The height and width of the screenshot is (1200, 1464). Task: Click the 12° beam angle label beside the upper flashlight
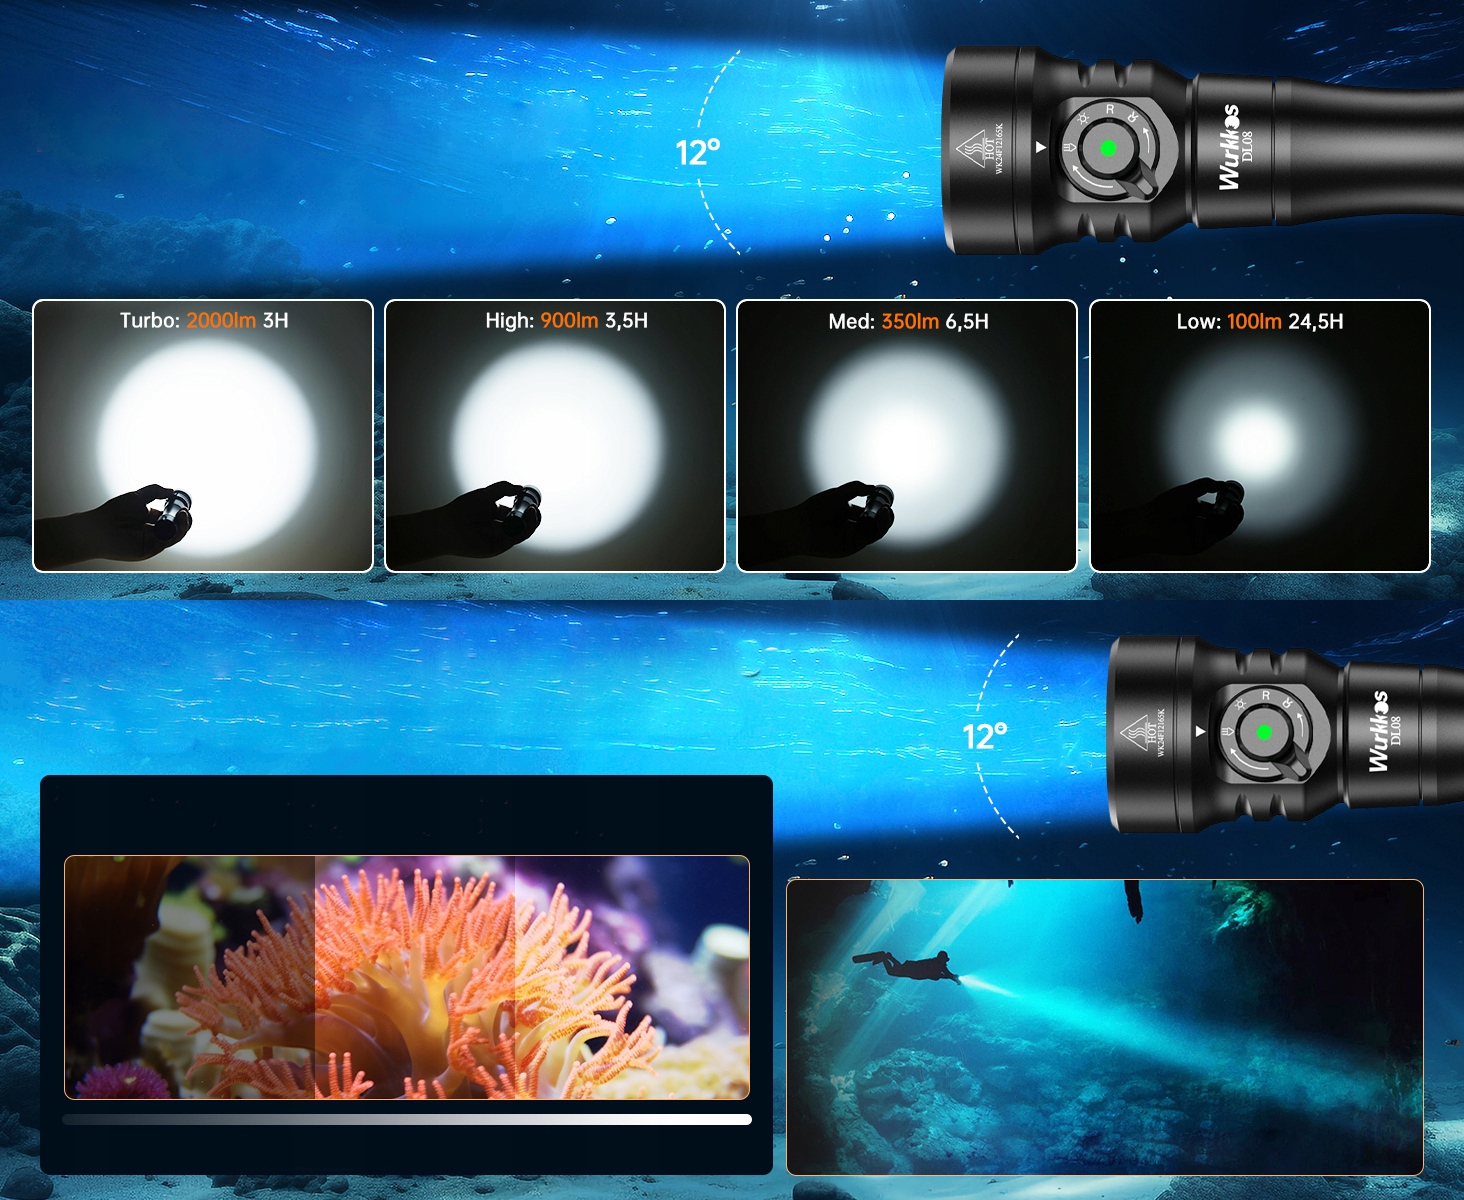[x=698, y=153]
